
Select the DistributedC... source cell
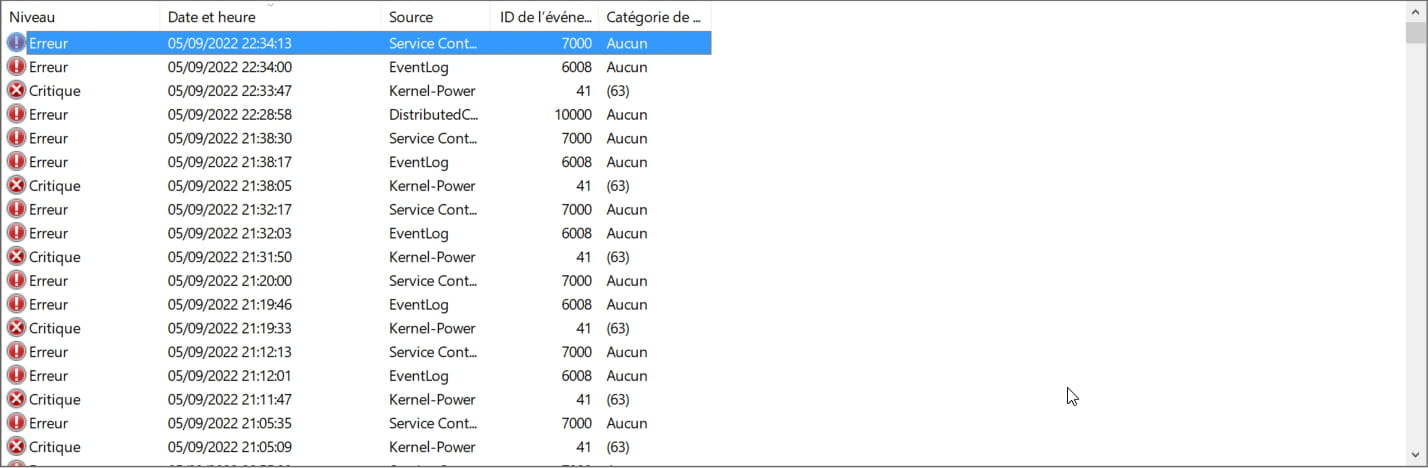(x=434, y=114)
